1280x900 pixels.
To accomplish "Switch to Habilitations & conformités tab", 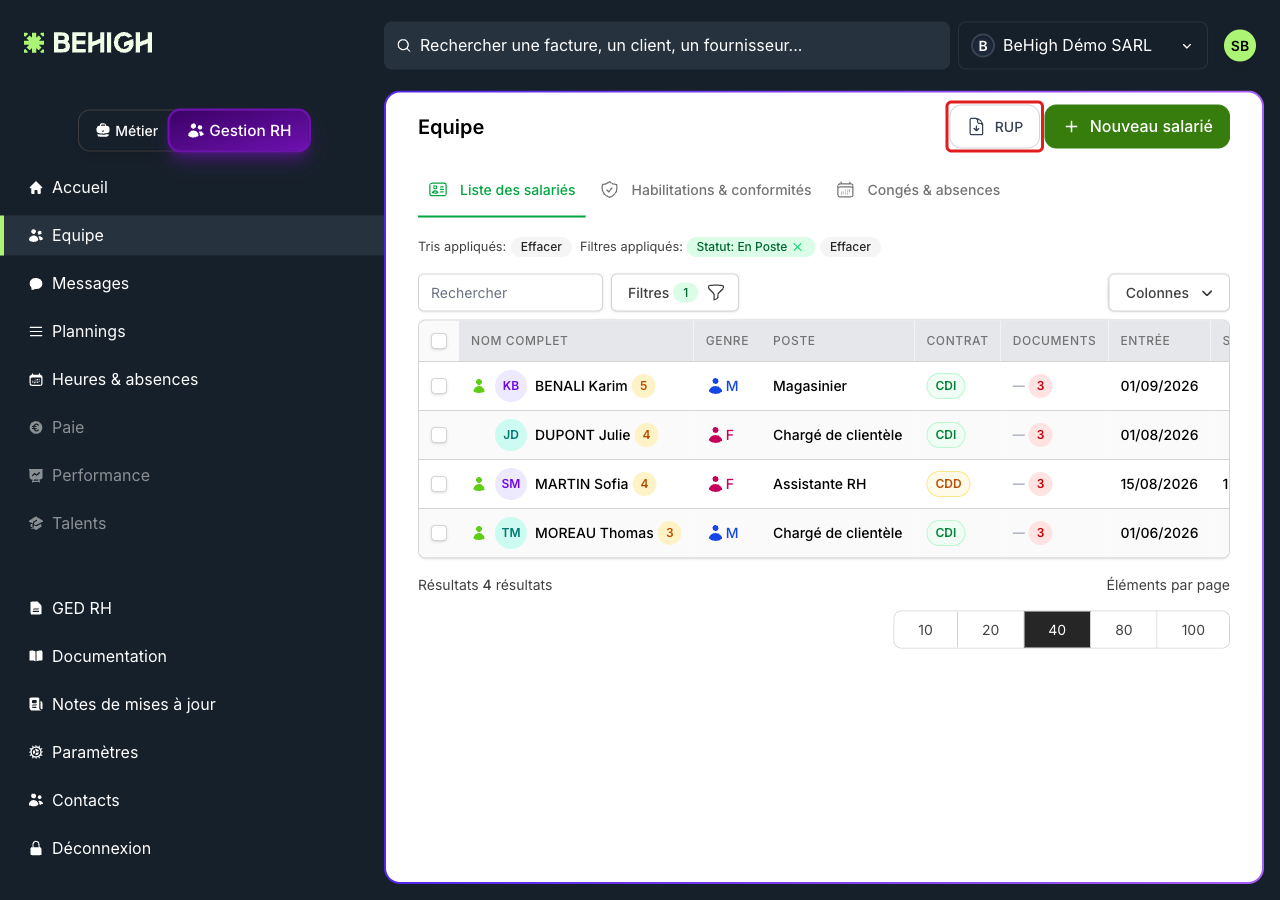I will point(706,190).
